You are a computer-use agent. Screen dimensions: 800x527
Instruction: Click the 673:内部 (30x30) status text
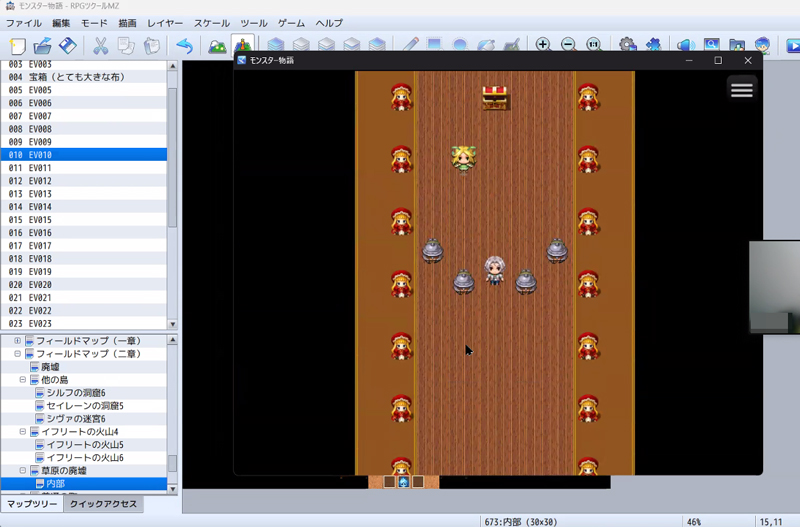[520, 522]
